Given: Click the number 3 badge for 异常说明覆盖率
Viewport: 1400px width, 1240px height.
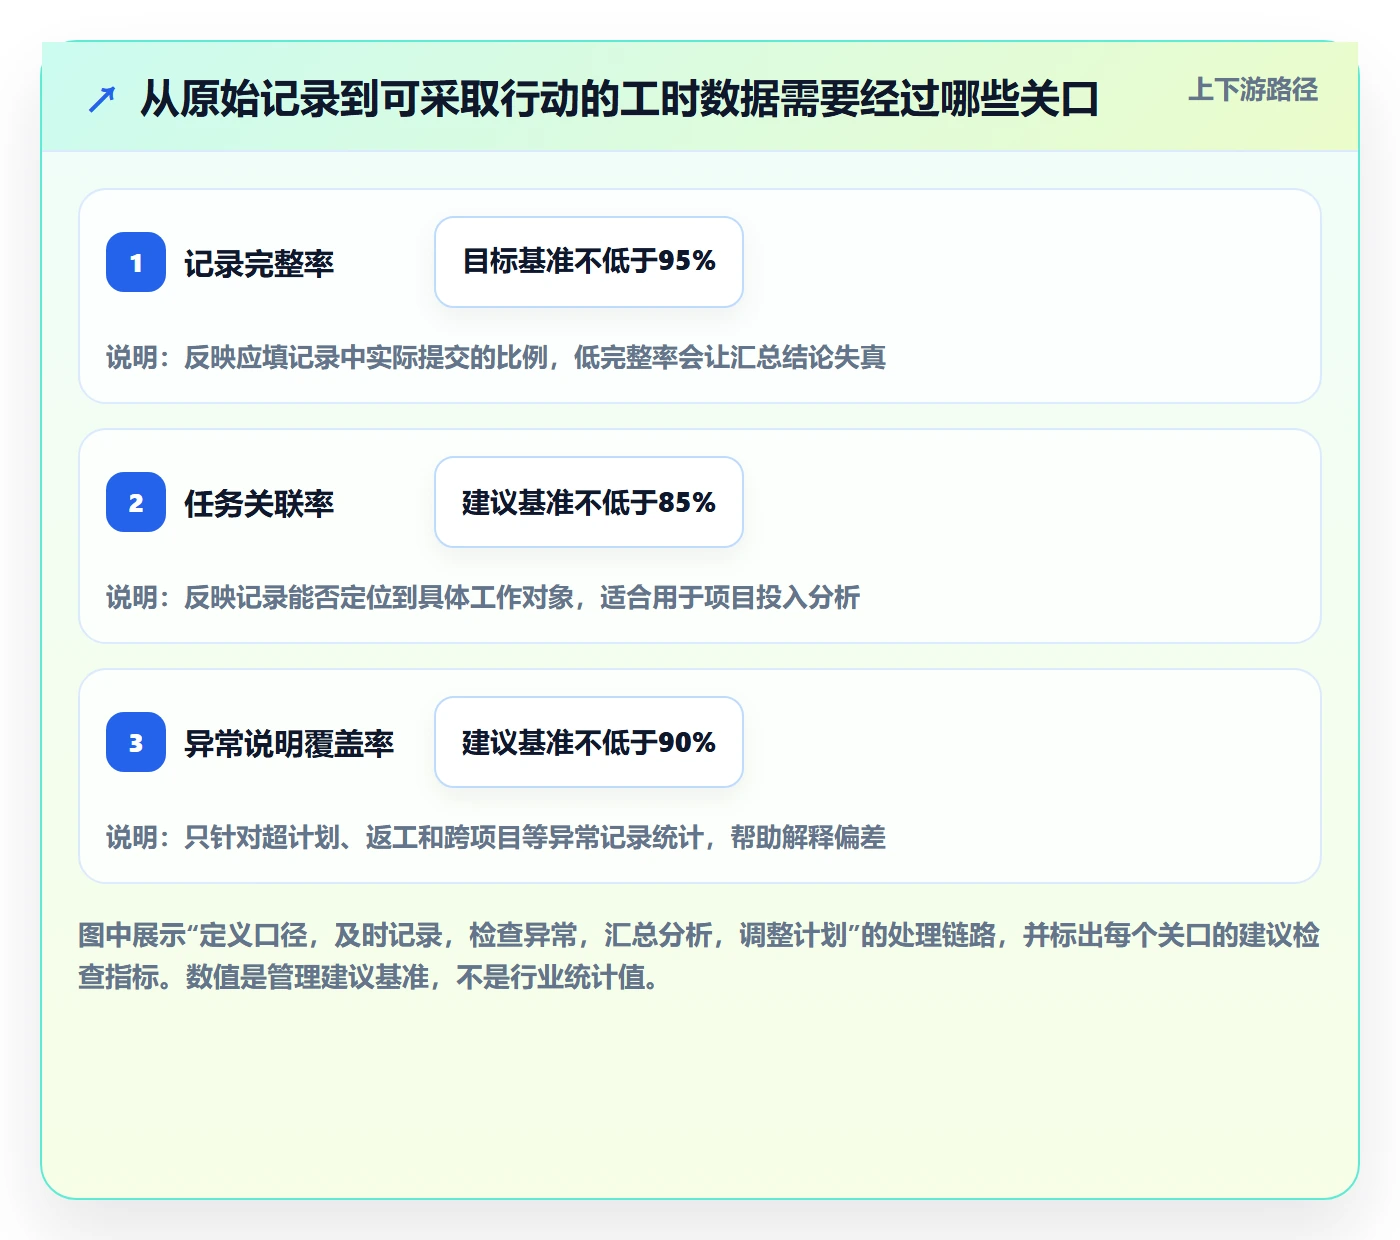Looking at the screenshot, I should [x=136, y=742].
